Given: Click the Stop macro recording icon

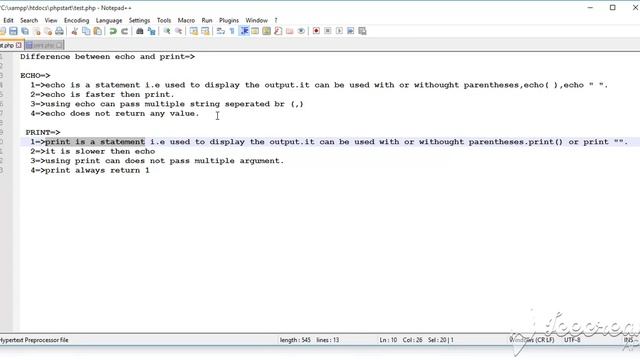Looking at the screenshot, I should (x=328, y=31).
